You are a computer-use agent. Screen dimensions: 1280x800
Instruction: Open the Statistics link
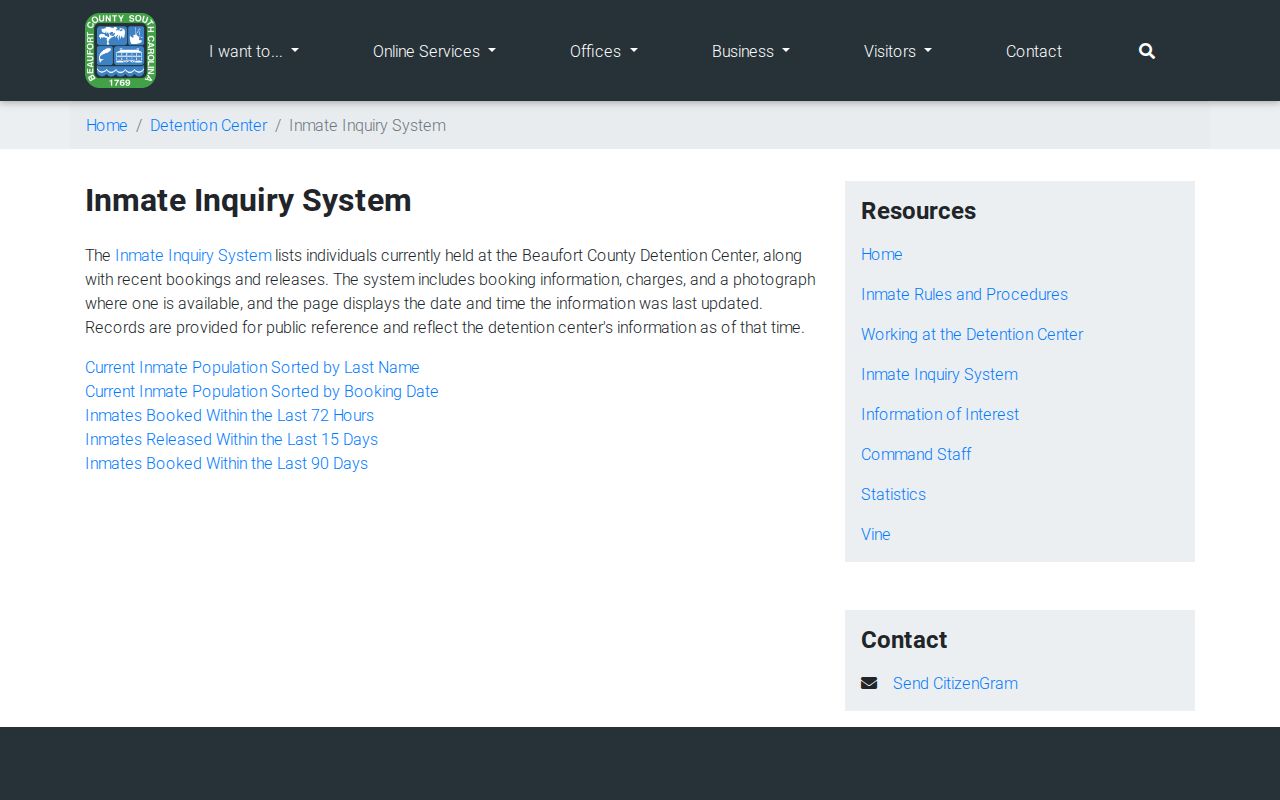[x=893, y=494]
